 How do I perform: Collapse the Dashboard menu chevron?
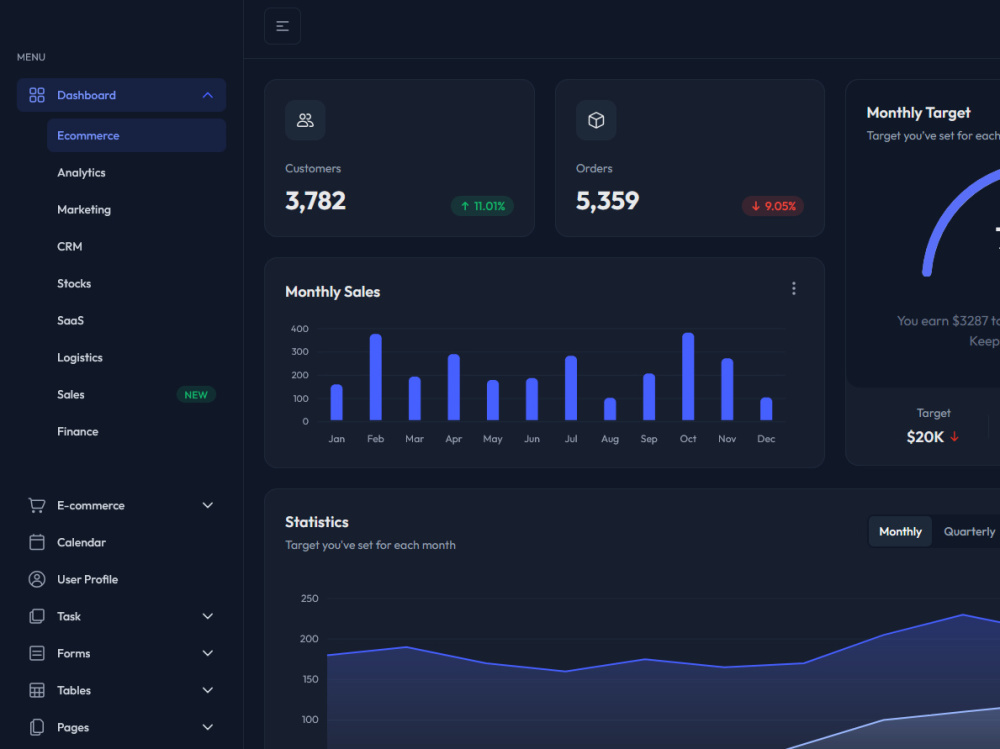tap(207, 95)
